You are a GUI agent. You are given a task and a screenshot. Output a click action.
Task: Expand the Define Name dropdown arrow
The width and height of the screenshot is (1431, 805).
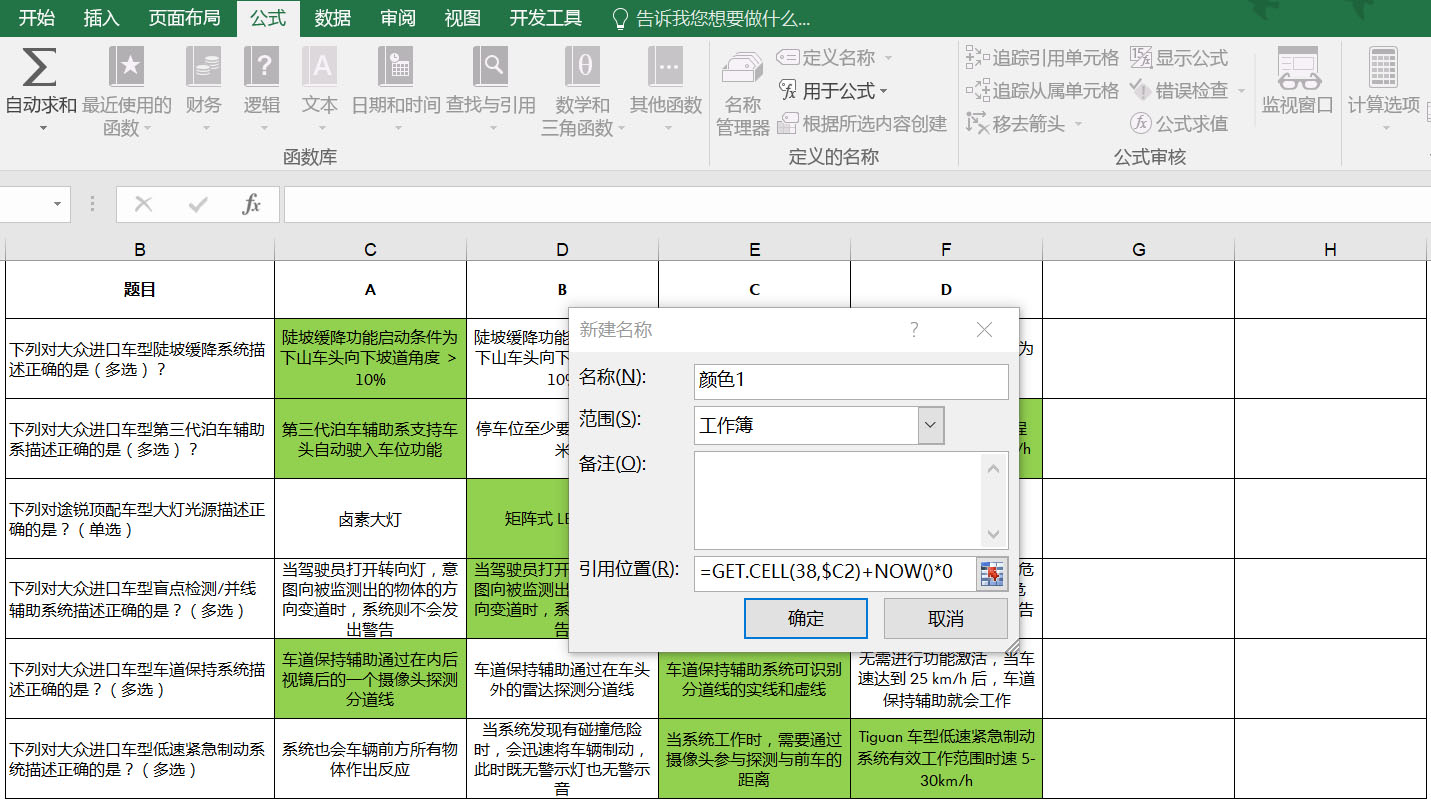[887, 58]
